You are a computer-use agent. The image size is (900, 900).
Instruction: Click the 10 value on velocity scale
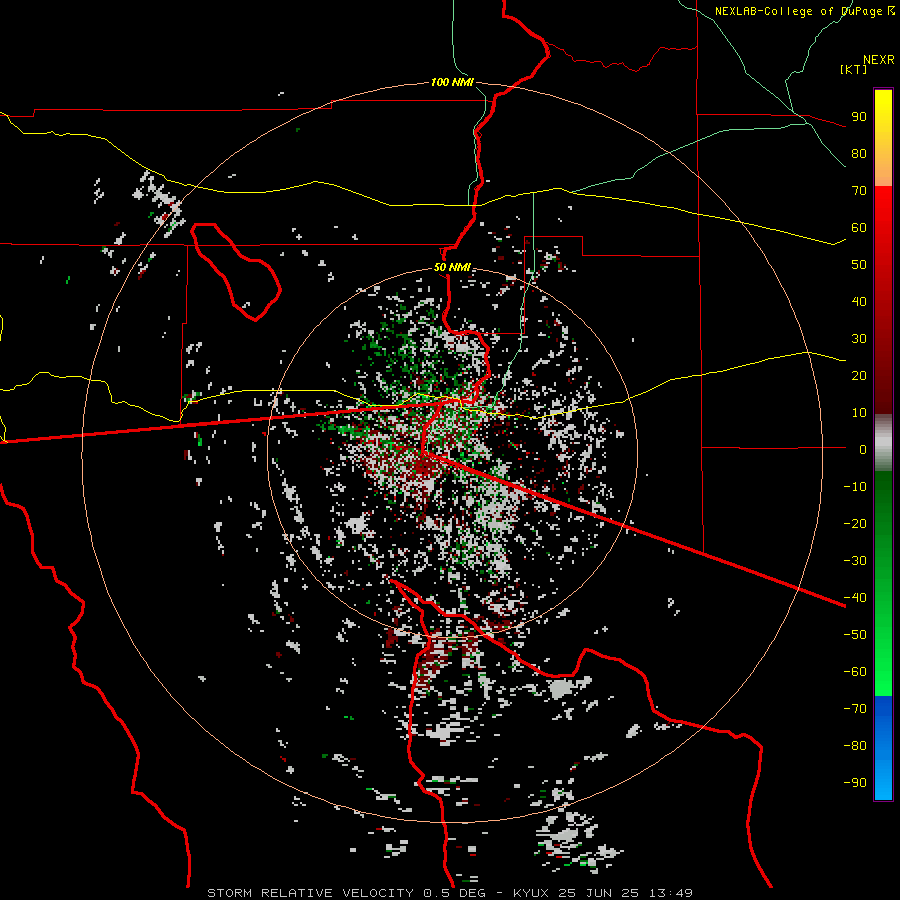pos(859,413)
